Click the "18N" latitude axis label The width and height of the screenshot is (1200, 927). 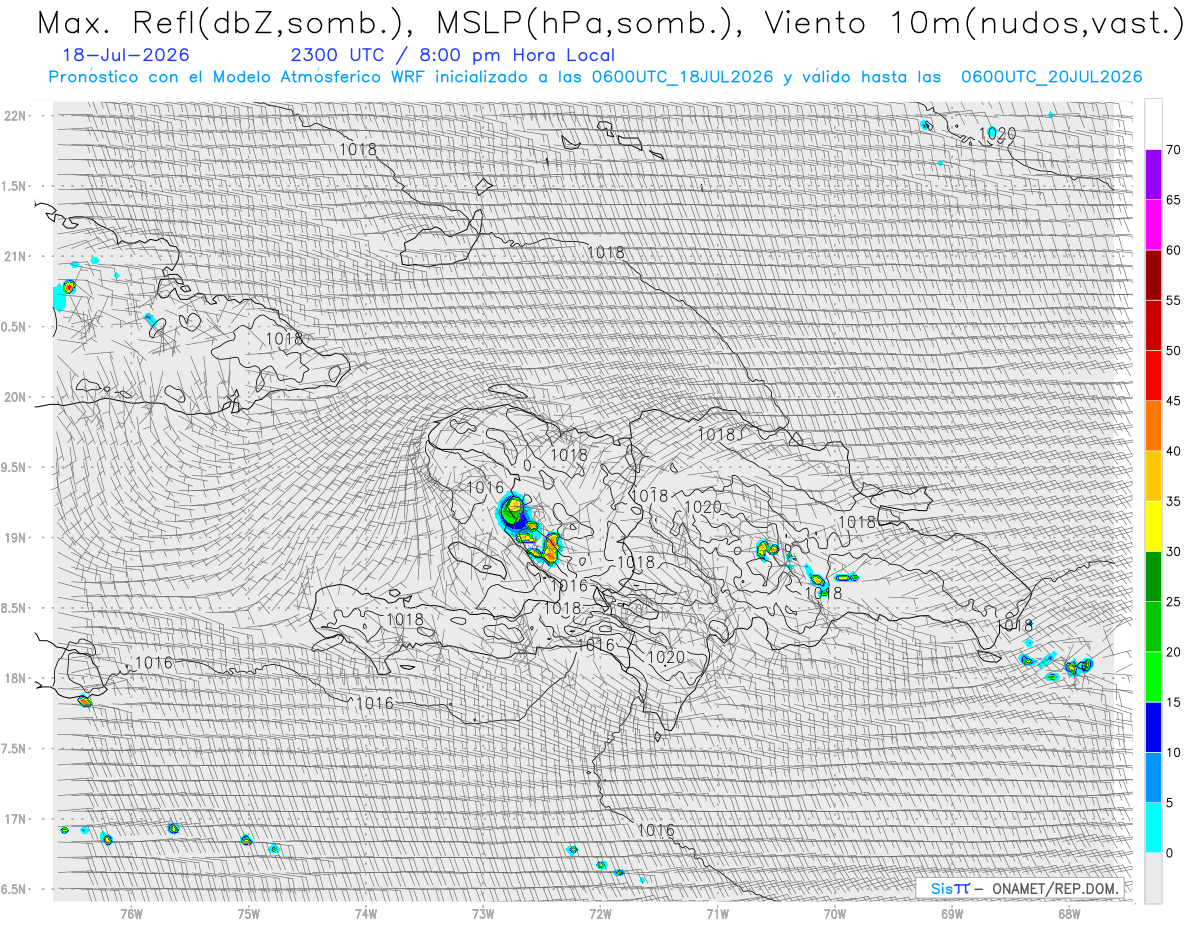tap(17, 679)
